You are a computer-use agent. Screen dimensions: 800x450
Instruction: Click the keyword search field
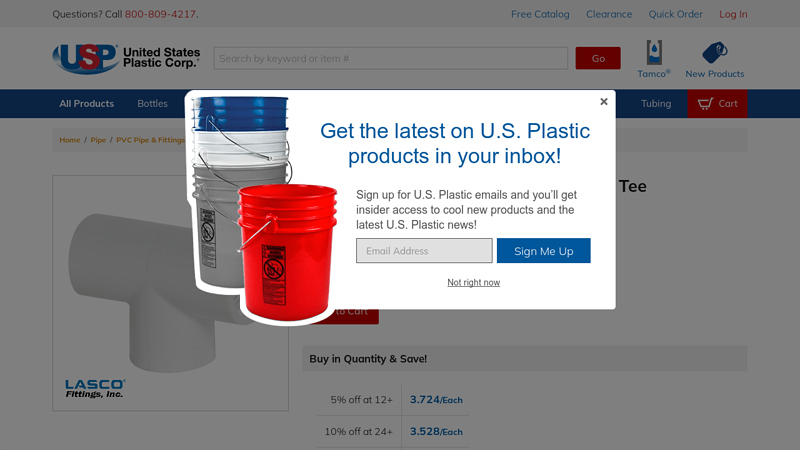tap(390, 58)
